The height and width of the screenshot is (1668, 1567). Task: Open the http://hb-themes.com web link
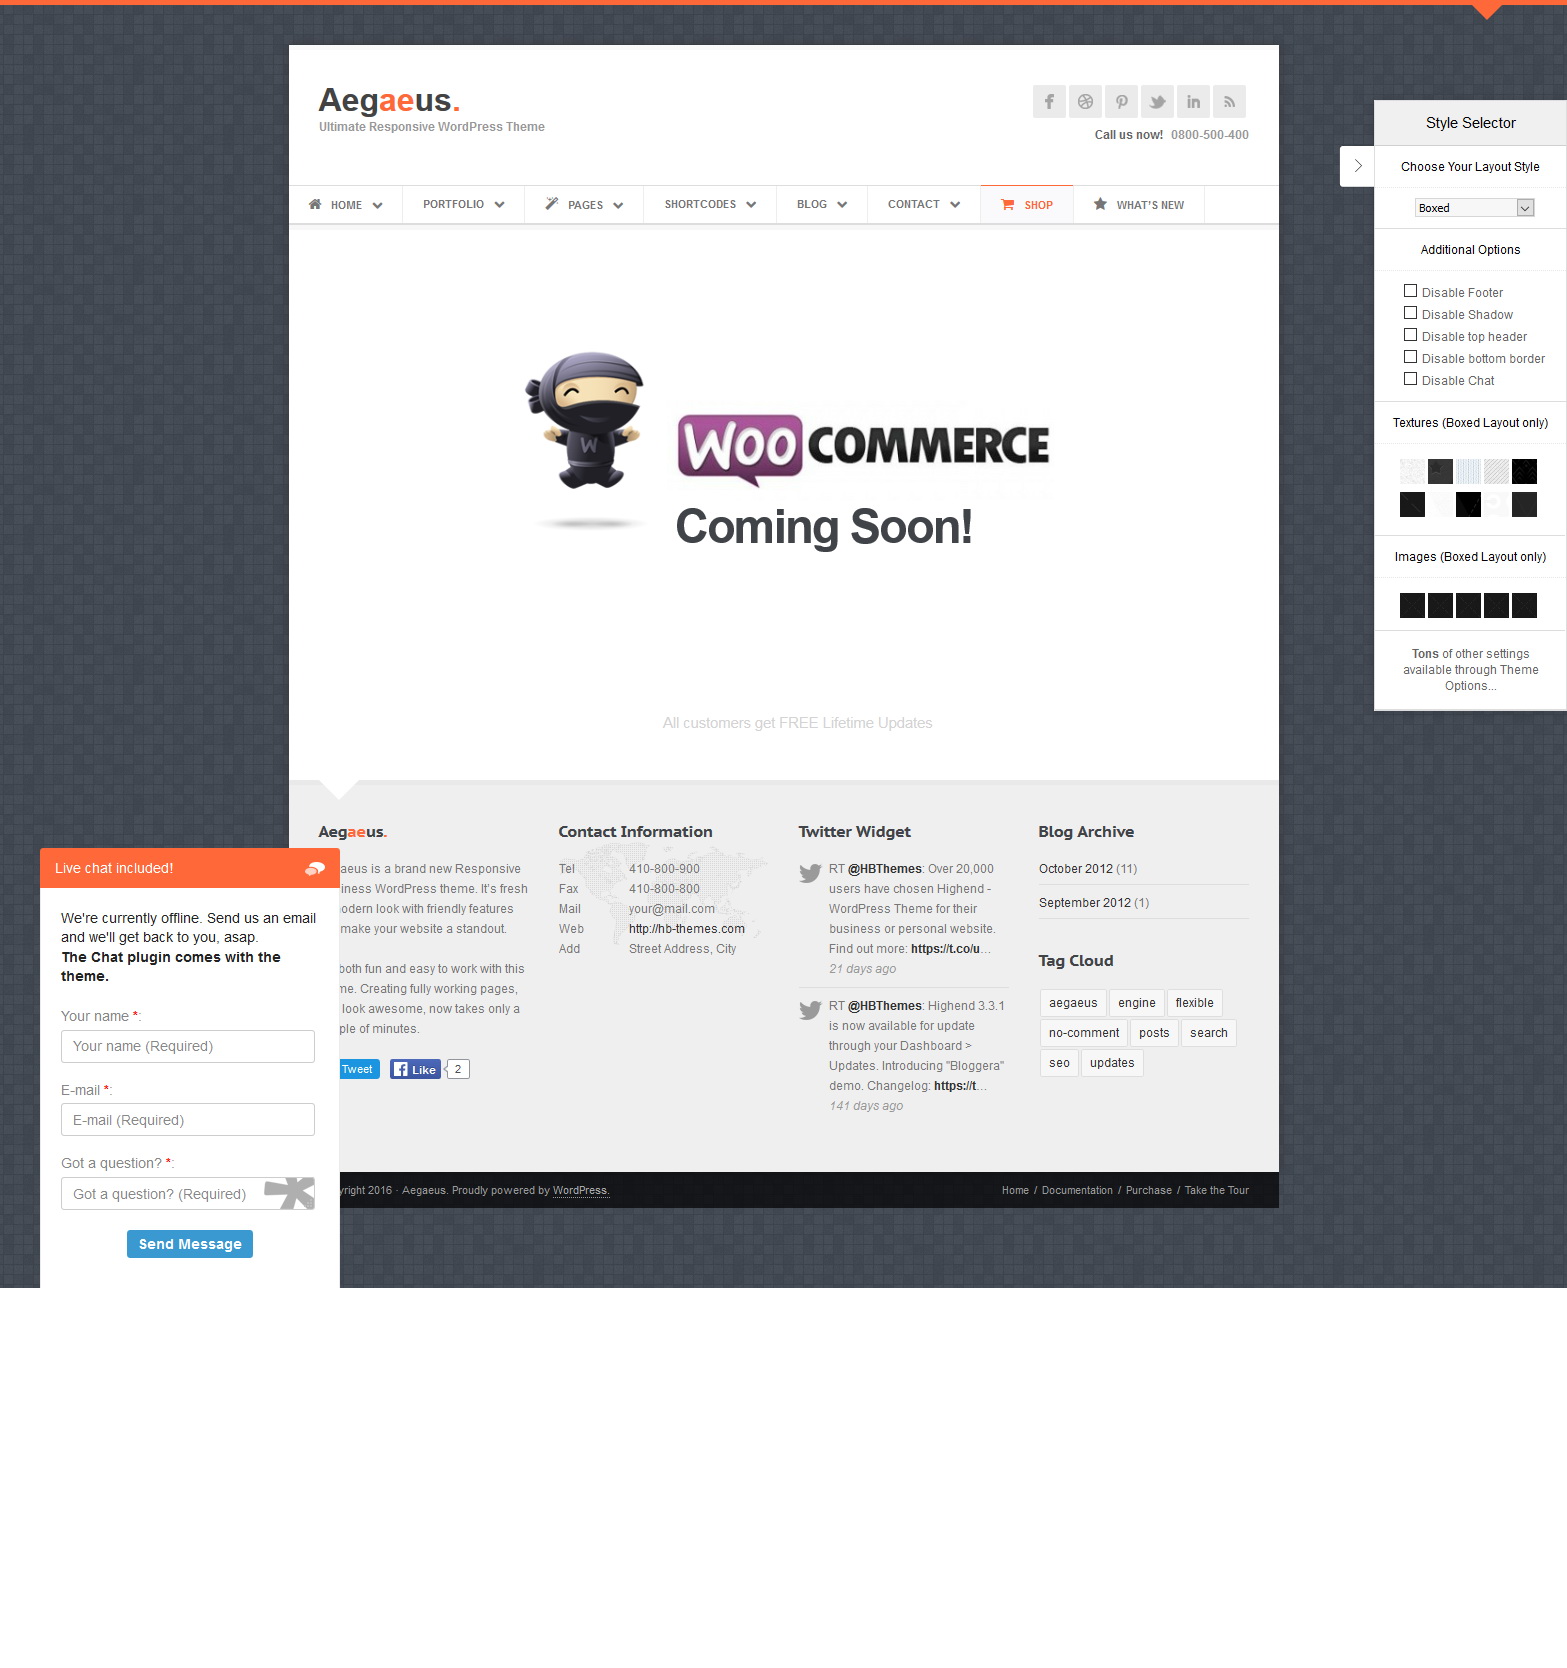(687, 929)
